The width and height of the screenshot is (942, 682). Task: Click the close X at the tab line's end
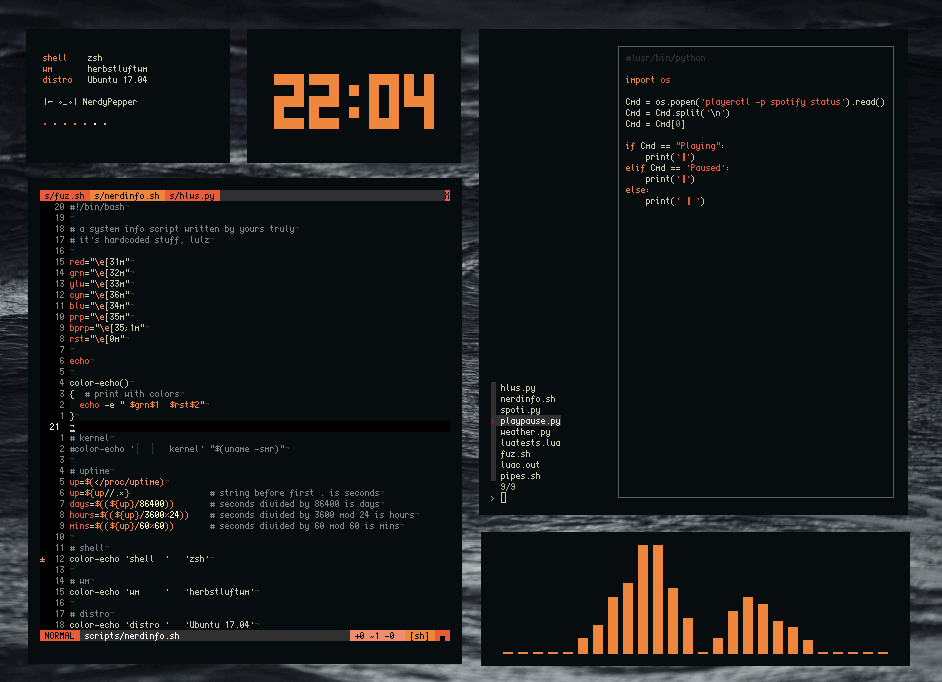click(447, 196)
